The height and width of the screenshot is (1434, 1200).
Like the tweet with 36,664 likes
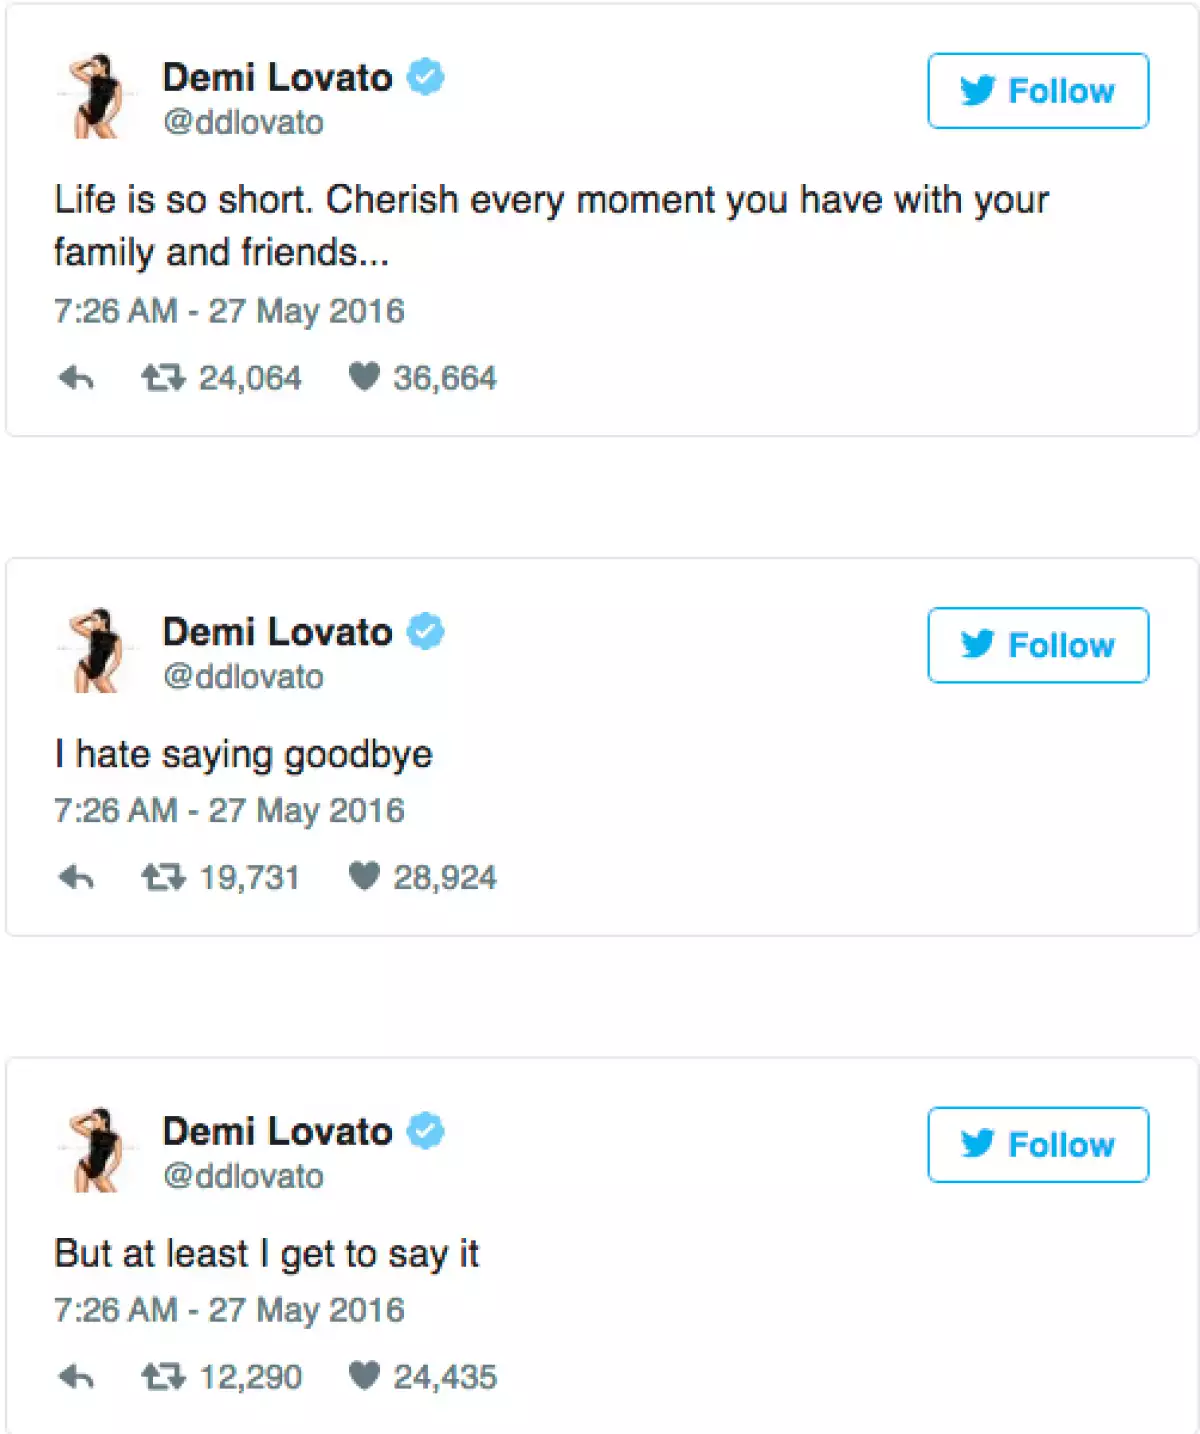pos(364,377)
